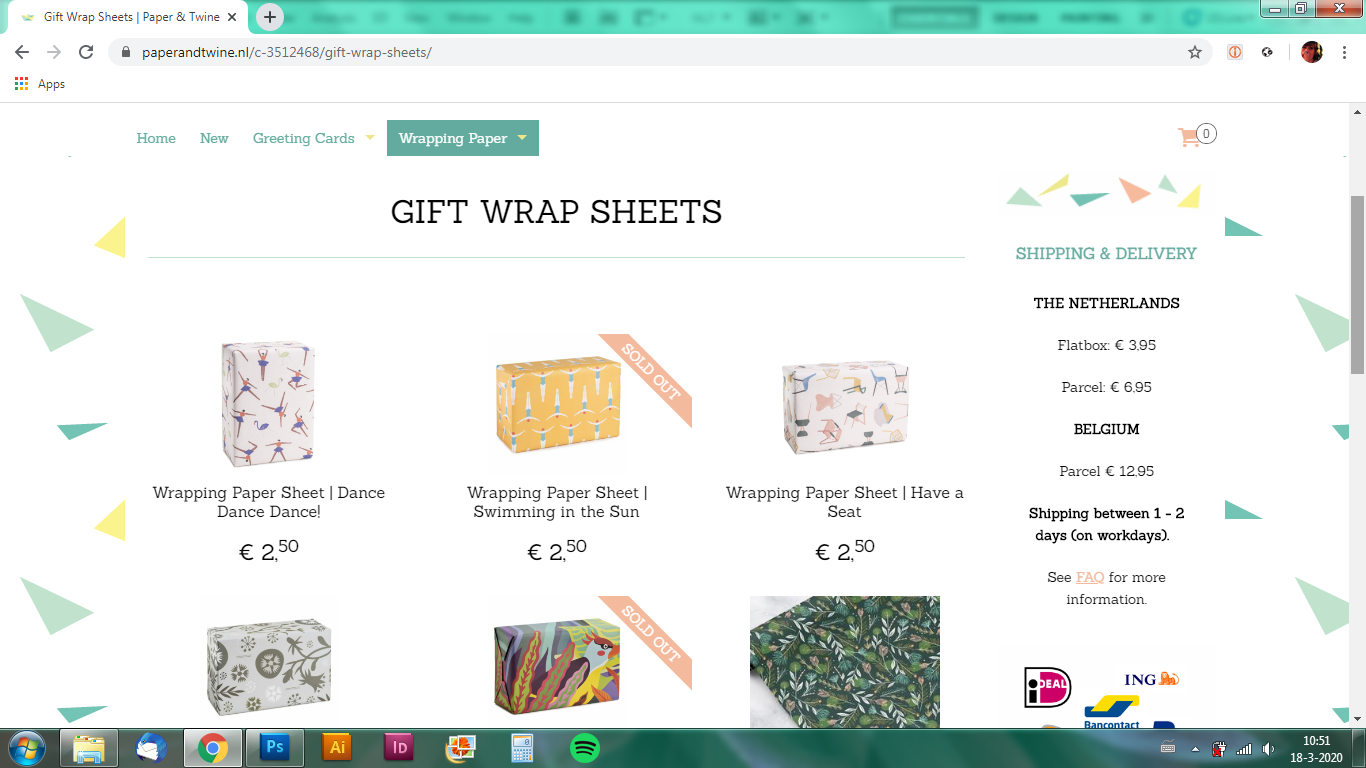The width and height of the screenshot is (1366, 768).
Task: Open Illustrator from the taskbar
Action: pyautogui.click(x=337, y=747)
